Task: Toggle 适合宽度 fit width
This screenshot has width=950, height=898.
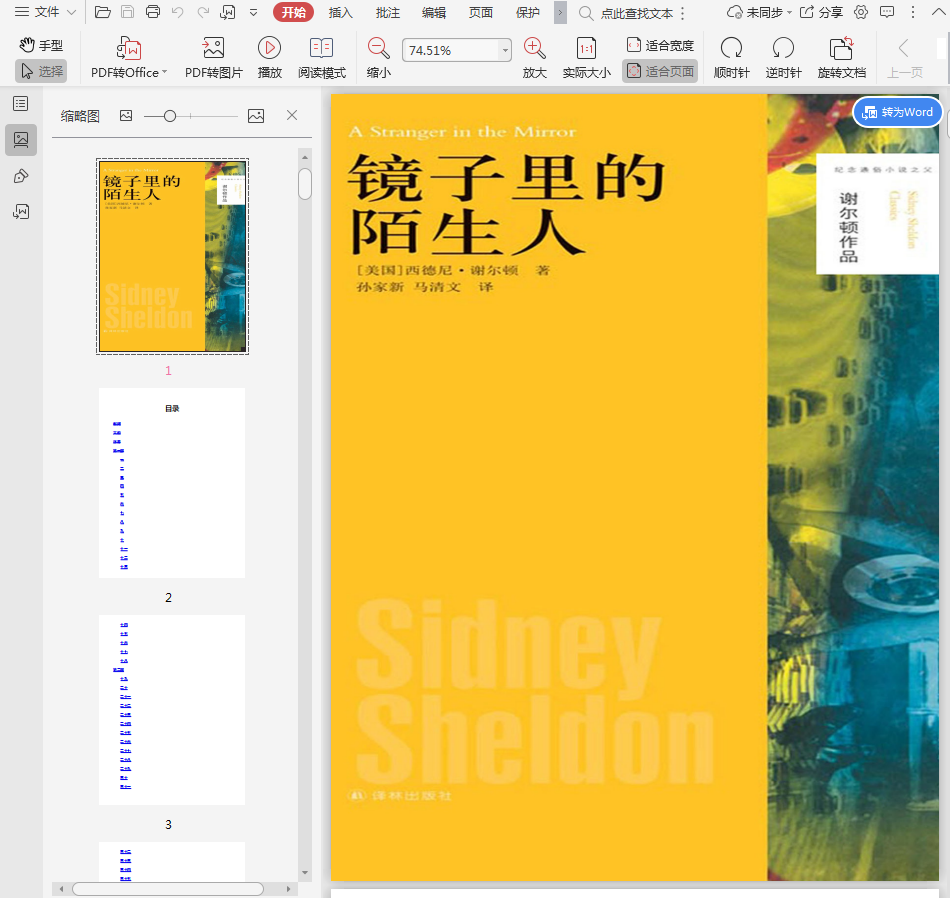Action: click(x=660, y=45)
